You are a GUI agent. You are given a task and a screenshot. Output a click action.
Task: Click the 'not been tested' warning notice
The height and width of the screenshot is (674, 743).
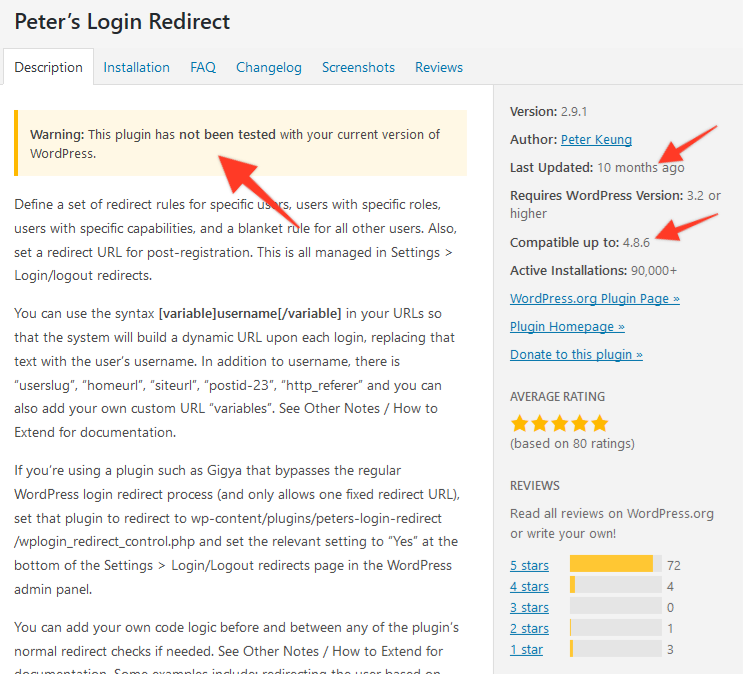click(x=241, y=143)
